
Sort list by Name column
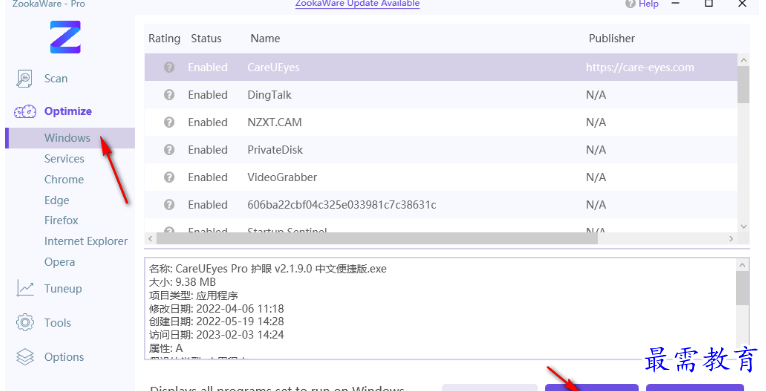point(265,39)
